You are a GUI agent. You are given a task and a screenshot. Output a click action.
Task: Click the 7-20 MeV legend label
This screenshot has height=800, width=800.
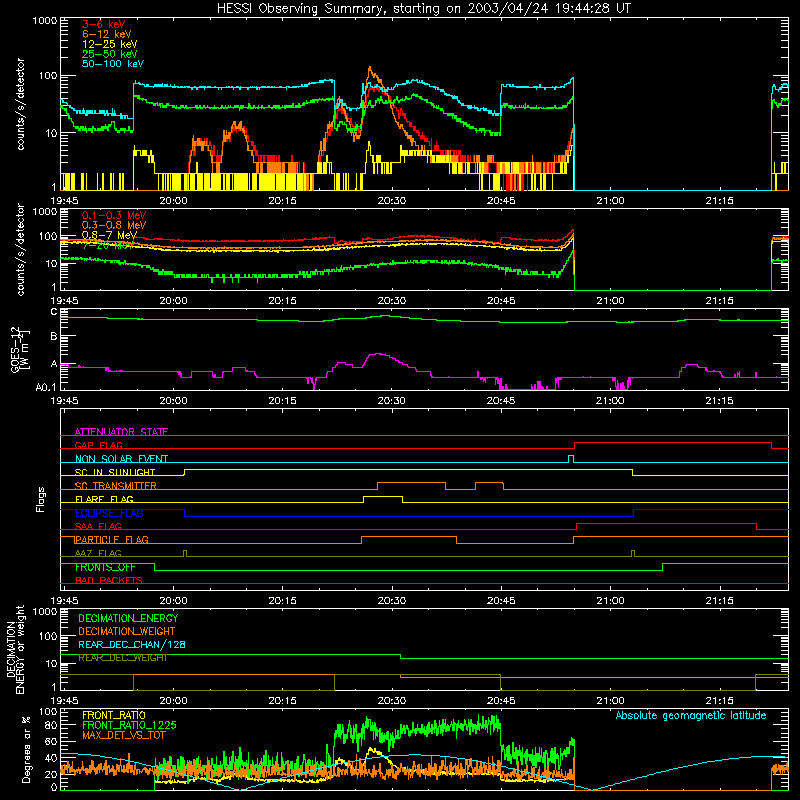108,245
